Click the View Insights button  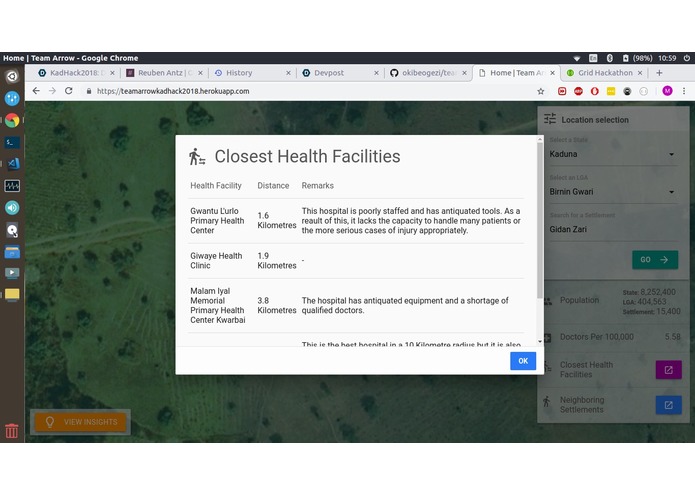click(x=81, y=422)
